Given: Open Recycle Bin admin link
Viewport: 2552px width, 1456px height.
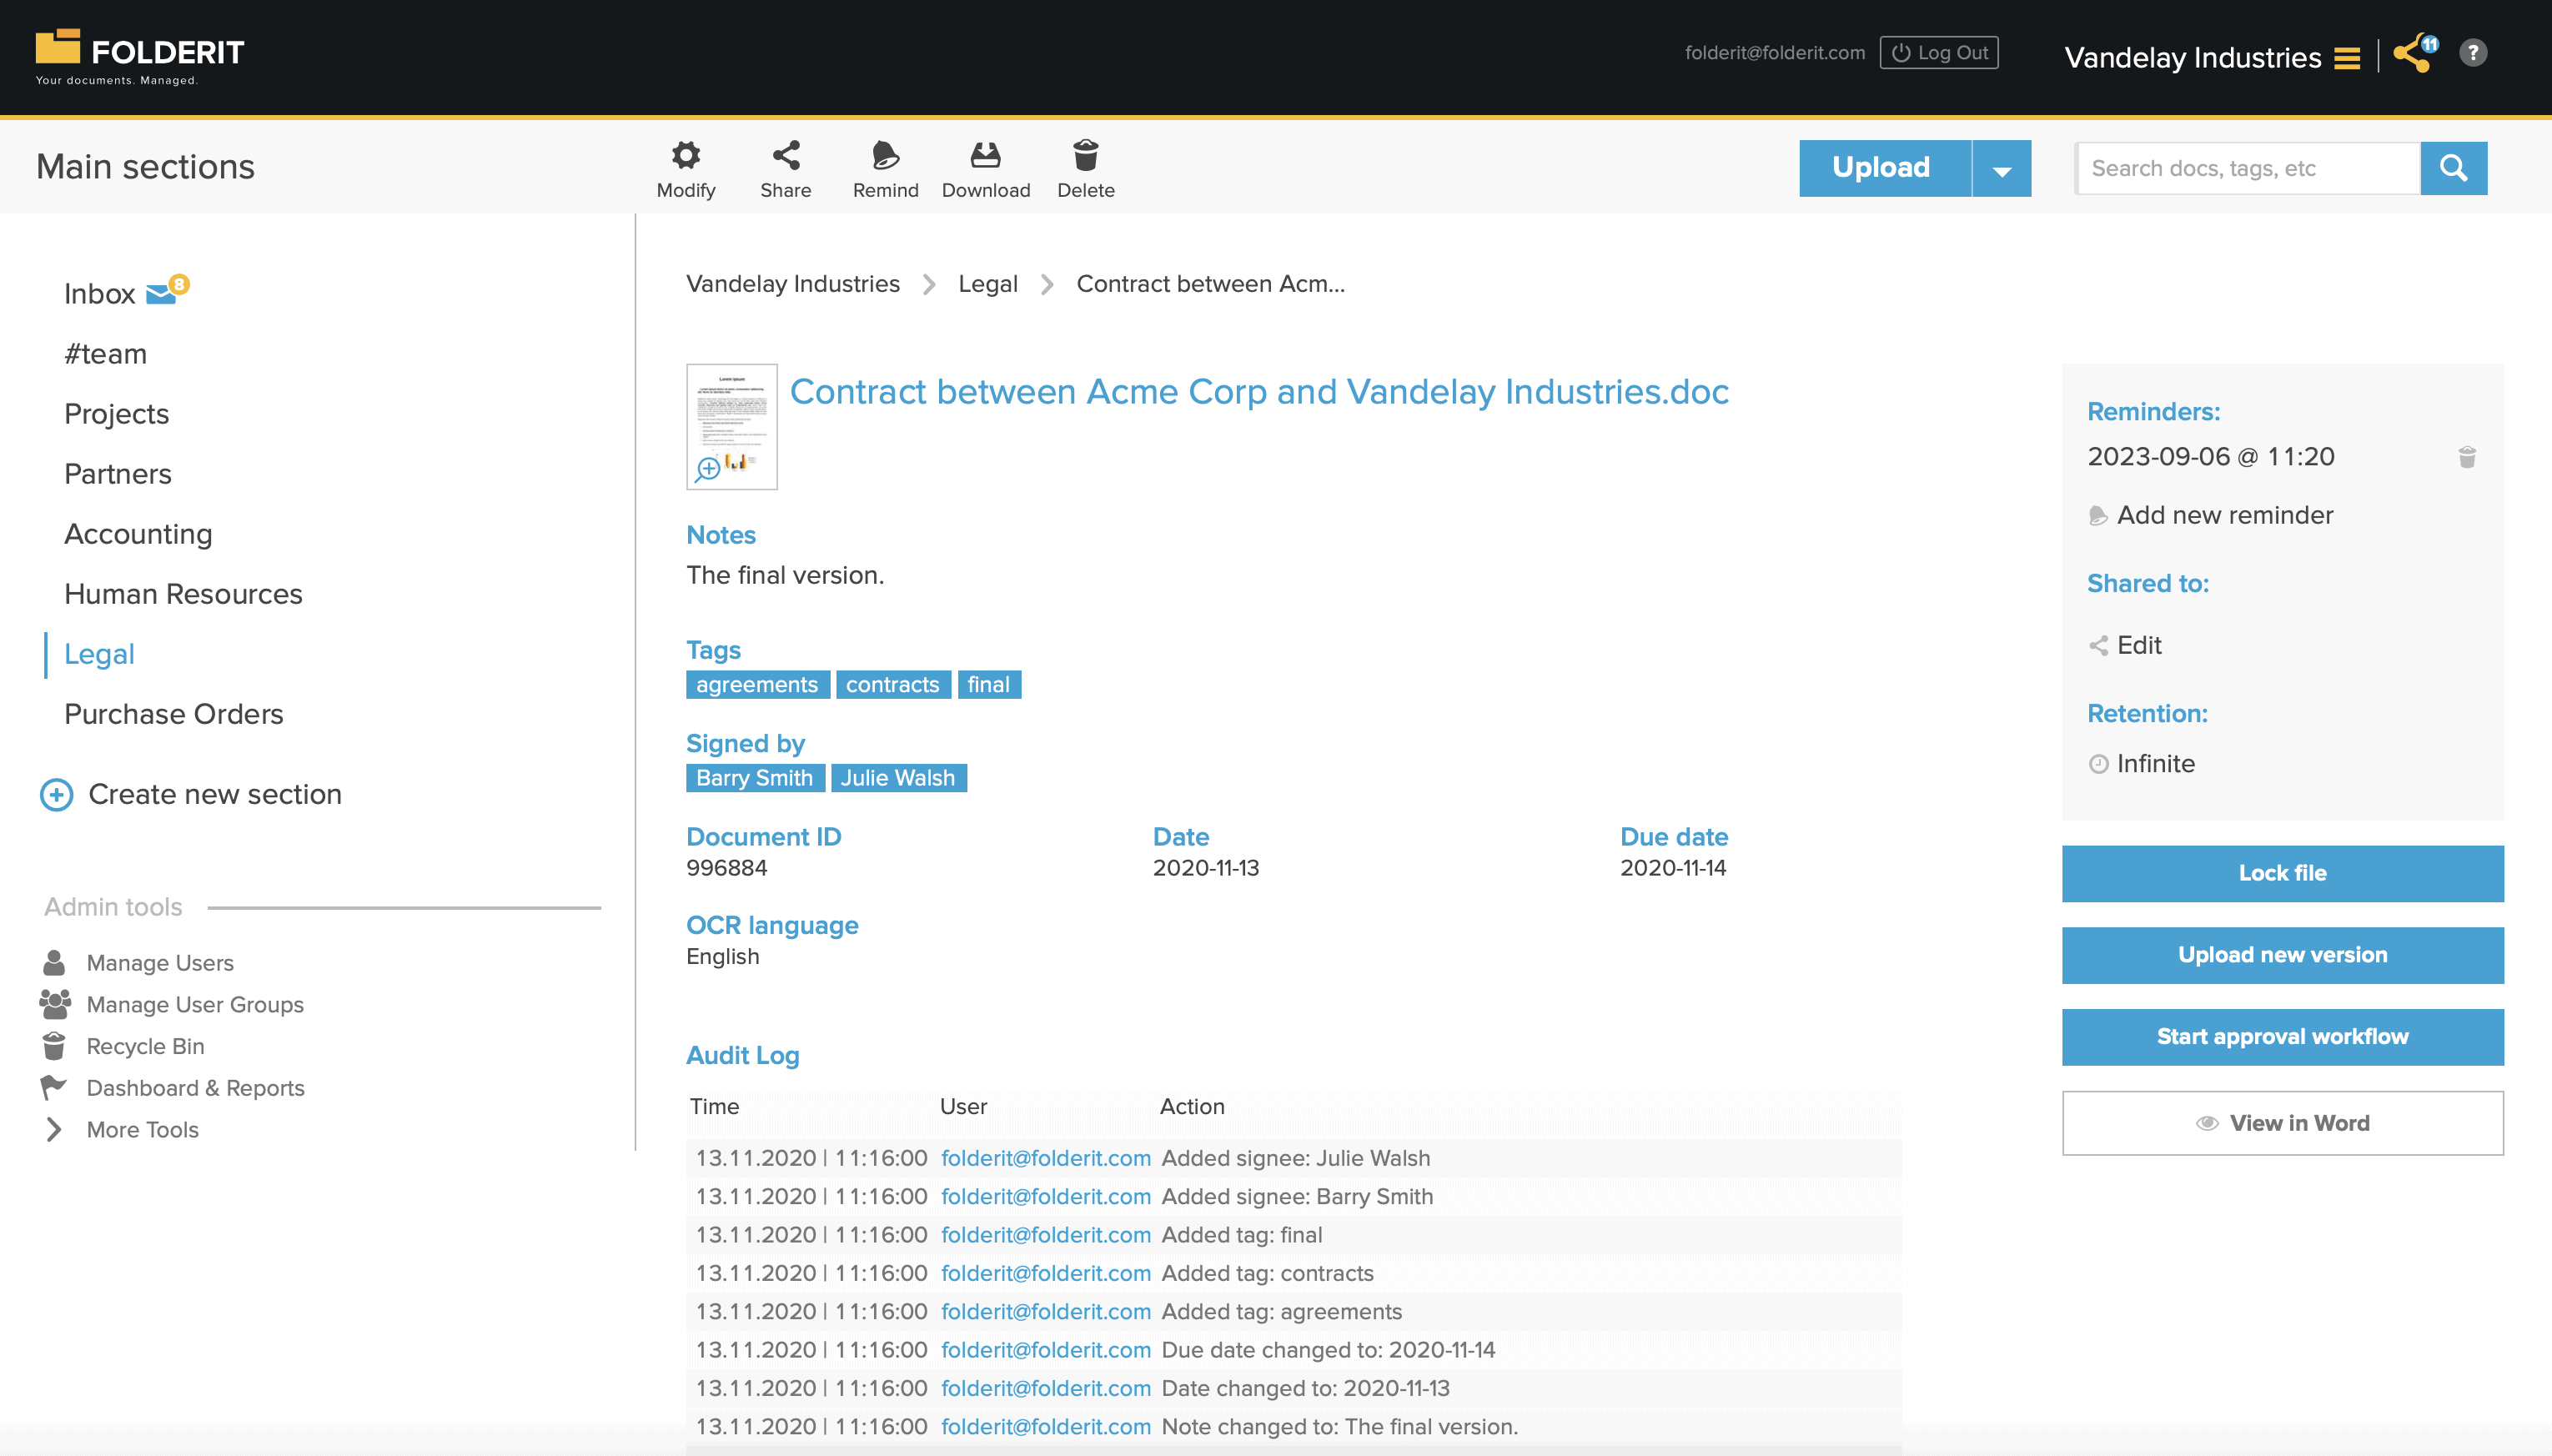Looking at the screenshot, I should [145, 1046].
